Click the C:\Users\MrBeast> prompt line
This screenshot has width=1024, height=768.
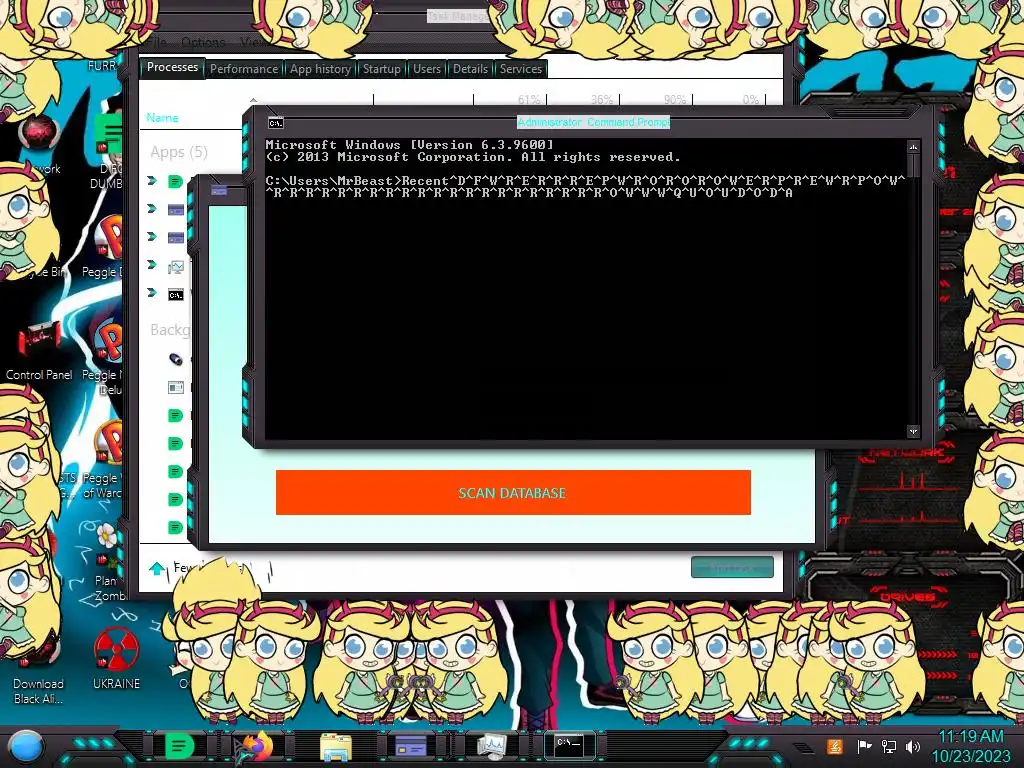pyautogui.click(x=585, y=187)
